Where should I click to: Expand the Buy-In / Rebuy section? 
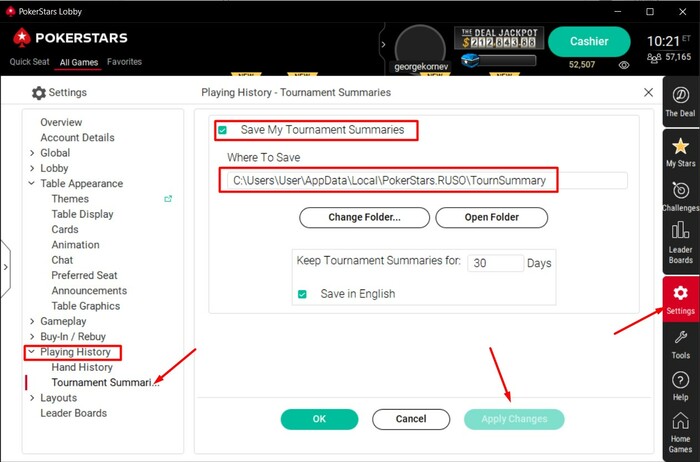point(32,337)
